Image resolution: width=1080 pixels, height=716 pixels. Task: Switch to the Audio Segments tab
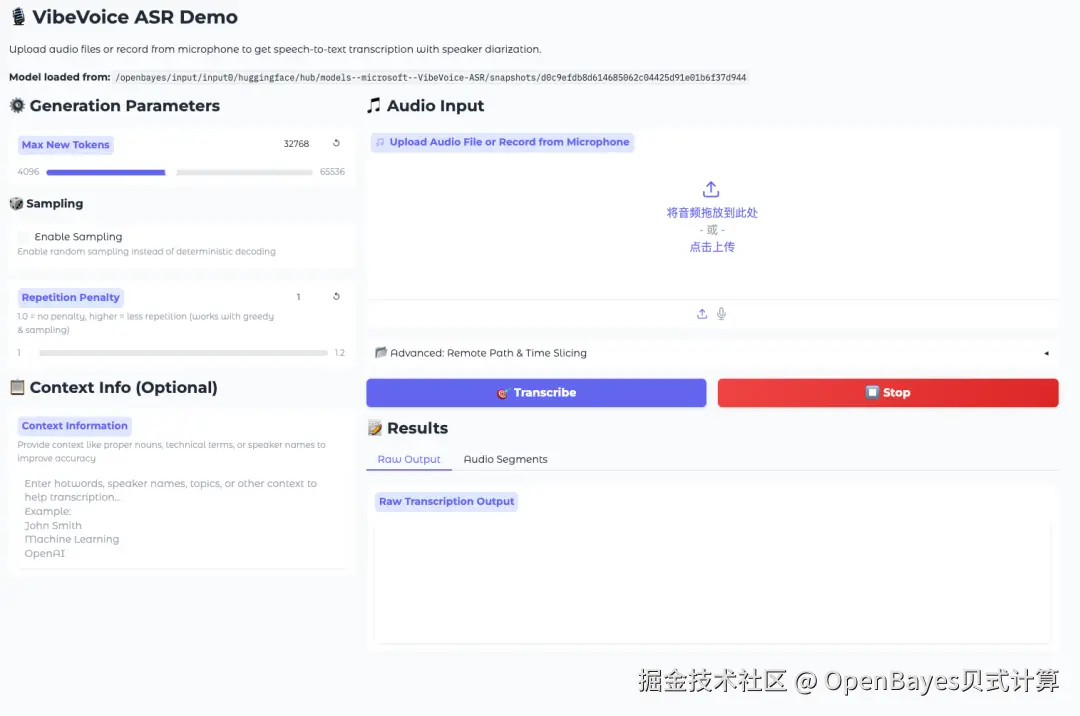click(505, 459)
